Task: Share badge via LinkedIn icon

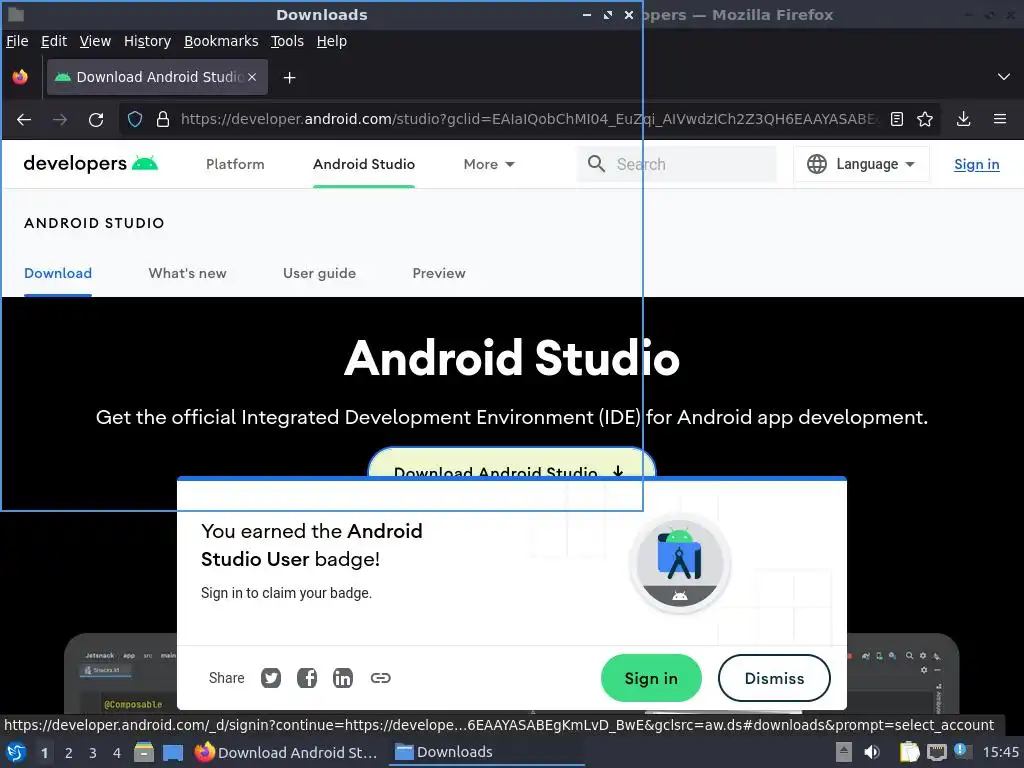Action: click(x=343, y=678)
